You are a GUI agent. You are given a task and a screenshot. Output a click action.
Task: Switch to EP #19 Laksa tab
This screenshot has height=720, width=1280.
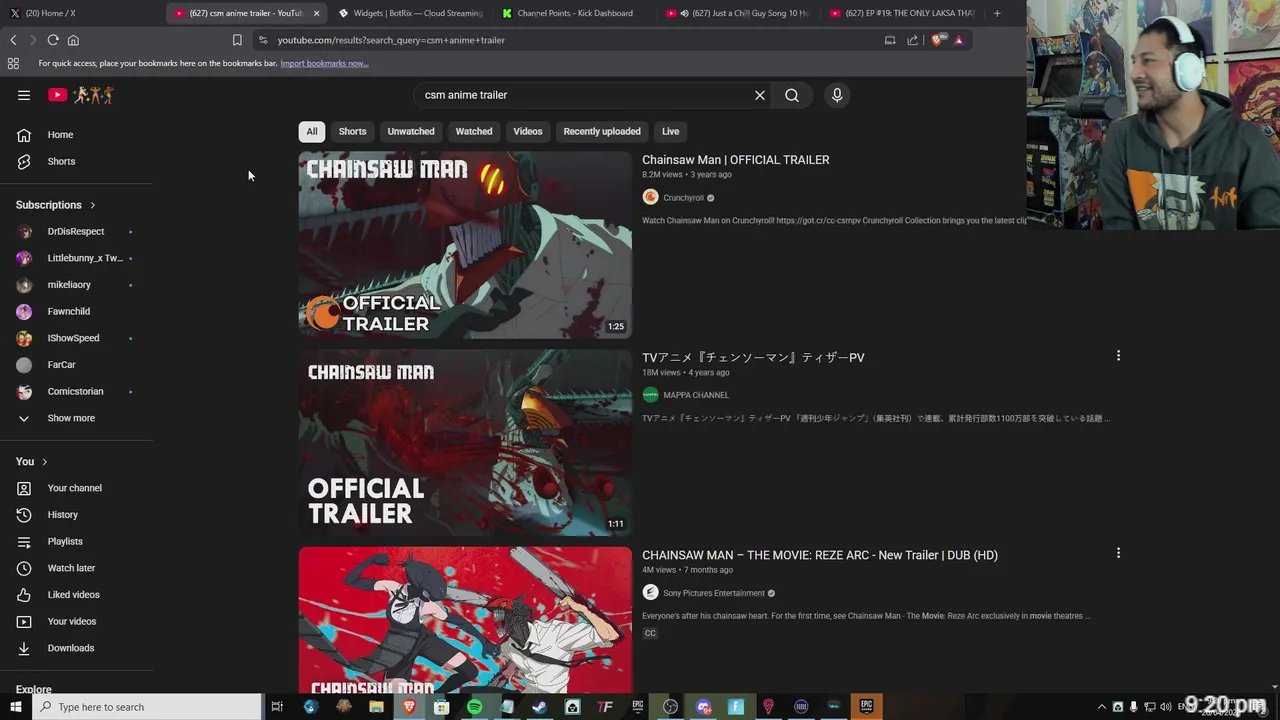(902, 13)
